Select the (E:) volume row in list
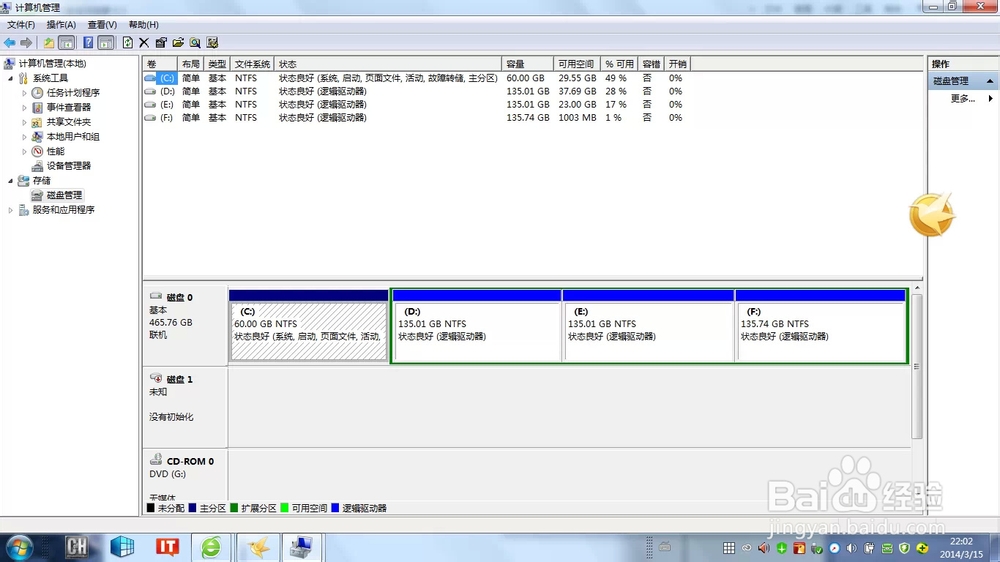Screen dimensions: 1000x562 pos(414,105)
